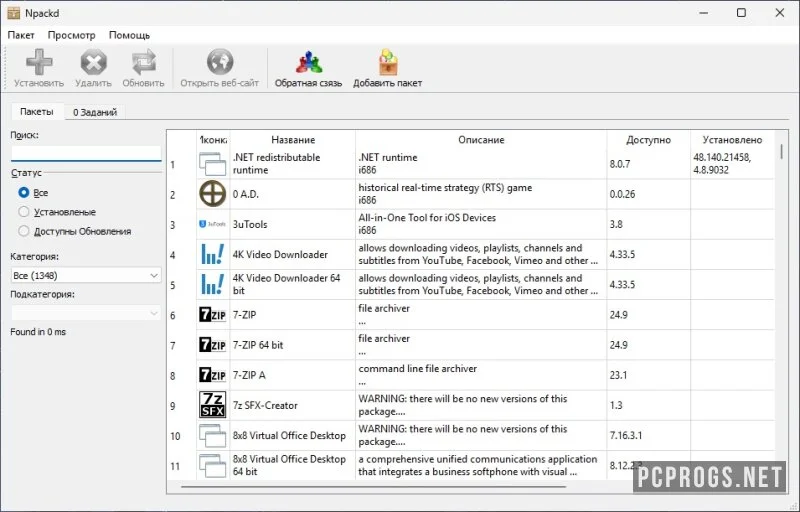Open the Пакет menu
800x512 pixels.
[x=21, y=35]
